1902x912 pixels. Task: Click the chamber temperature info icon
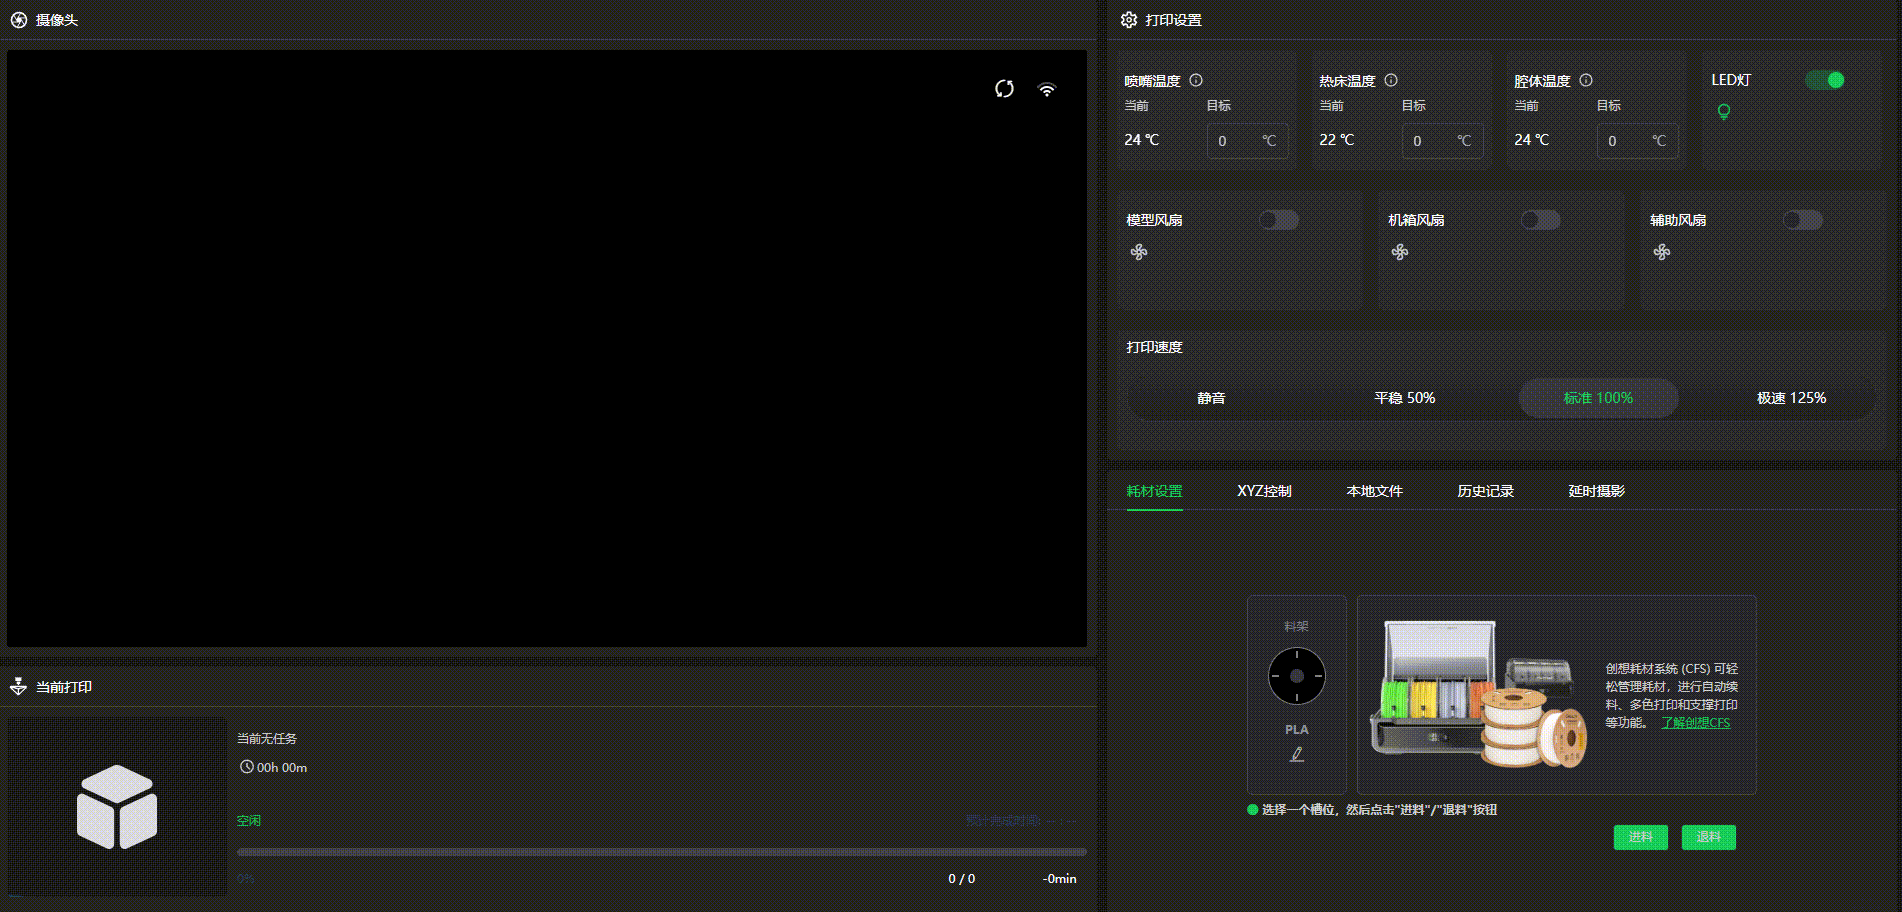[1586, 80]
